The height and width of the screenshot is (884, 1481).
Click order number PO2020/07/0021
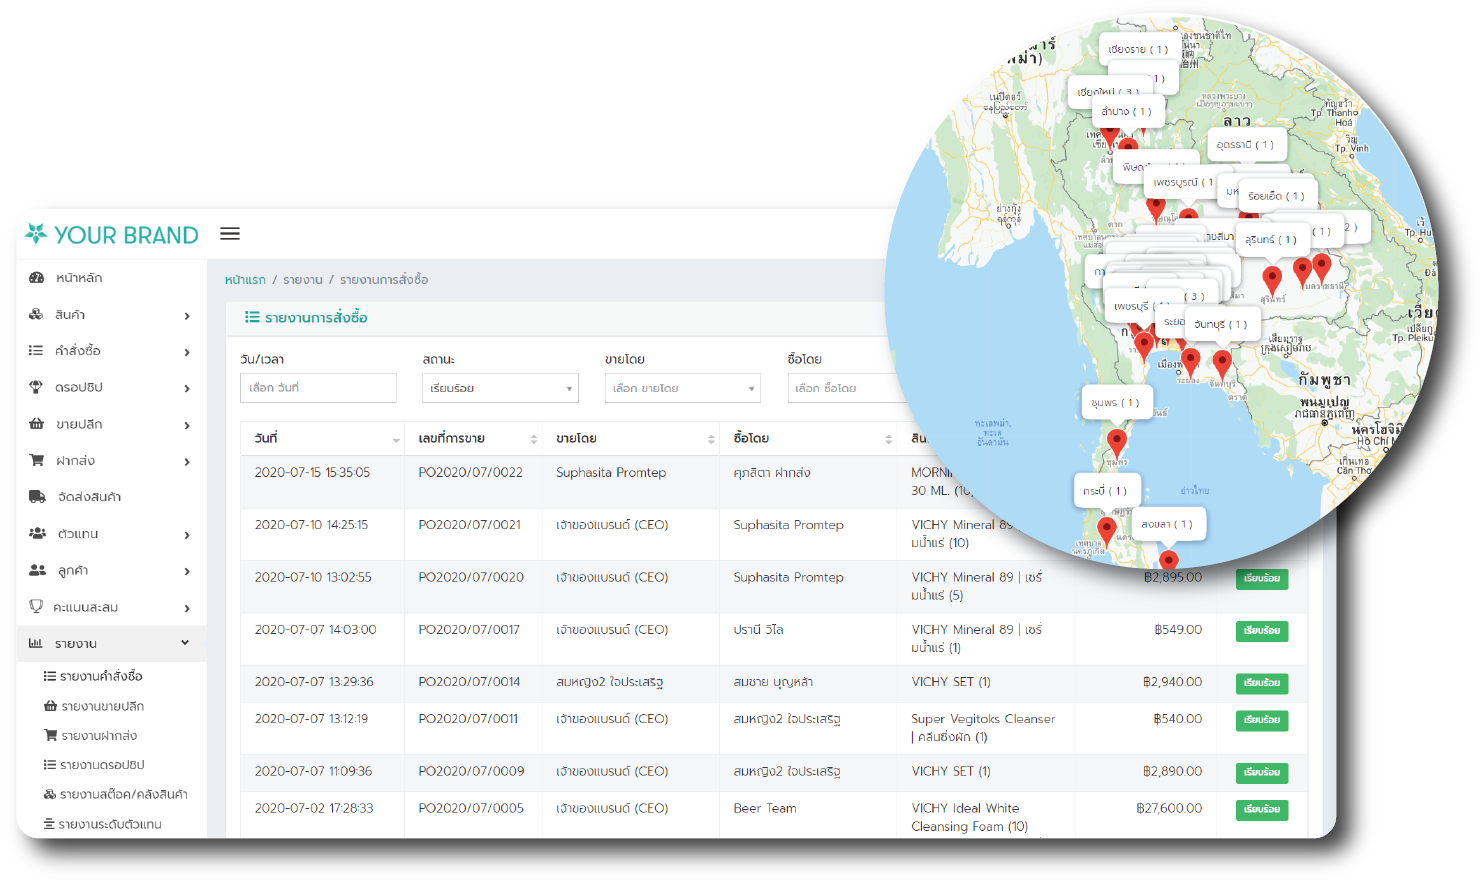tap(470, 525)
